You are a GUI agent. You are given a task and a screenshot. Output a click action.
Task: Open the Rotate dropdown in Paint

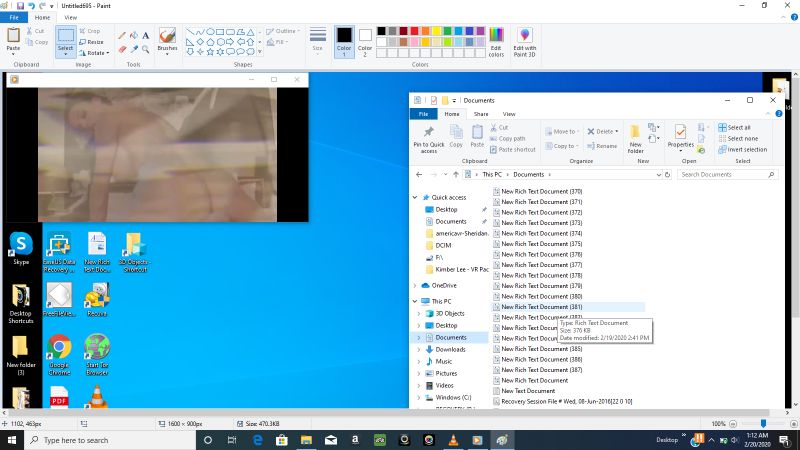94,53
